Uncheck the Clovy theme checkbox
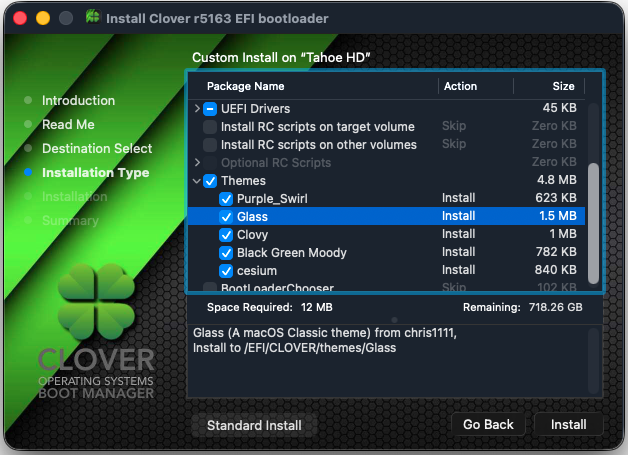 226,235
